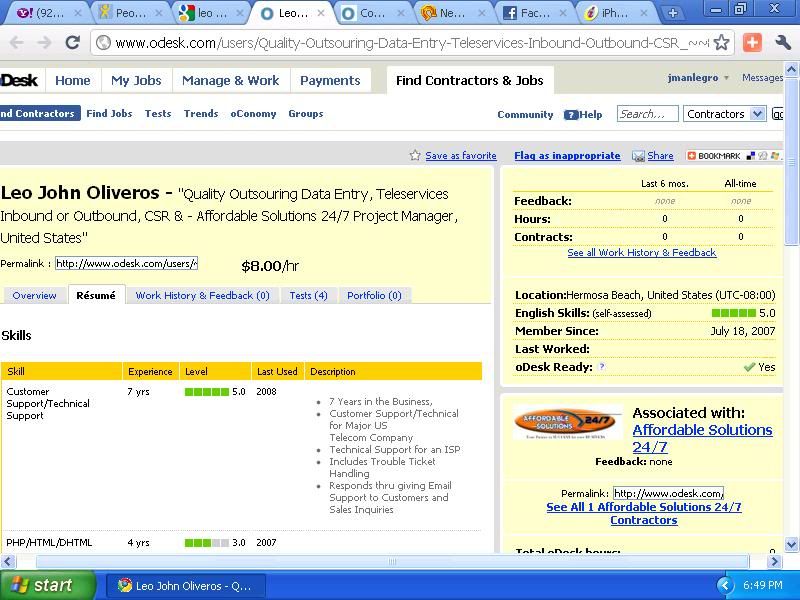The image size is (800, 600).
Task: Click the oDesk Ready help icon
Action: pos(602,367)
